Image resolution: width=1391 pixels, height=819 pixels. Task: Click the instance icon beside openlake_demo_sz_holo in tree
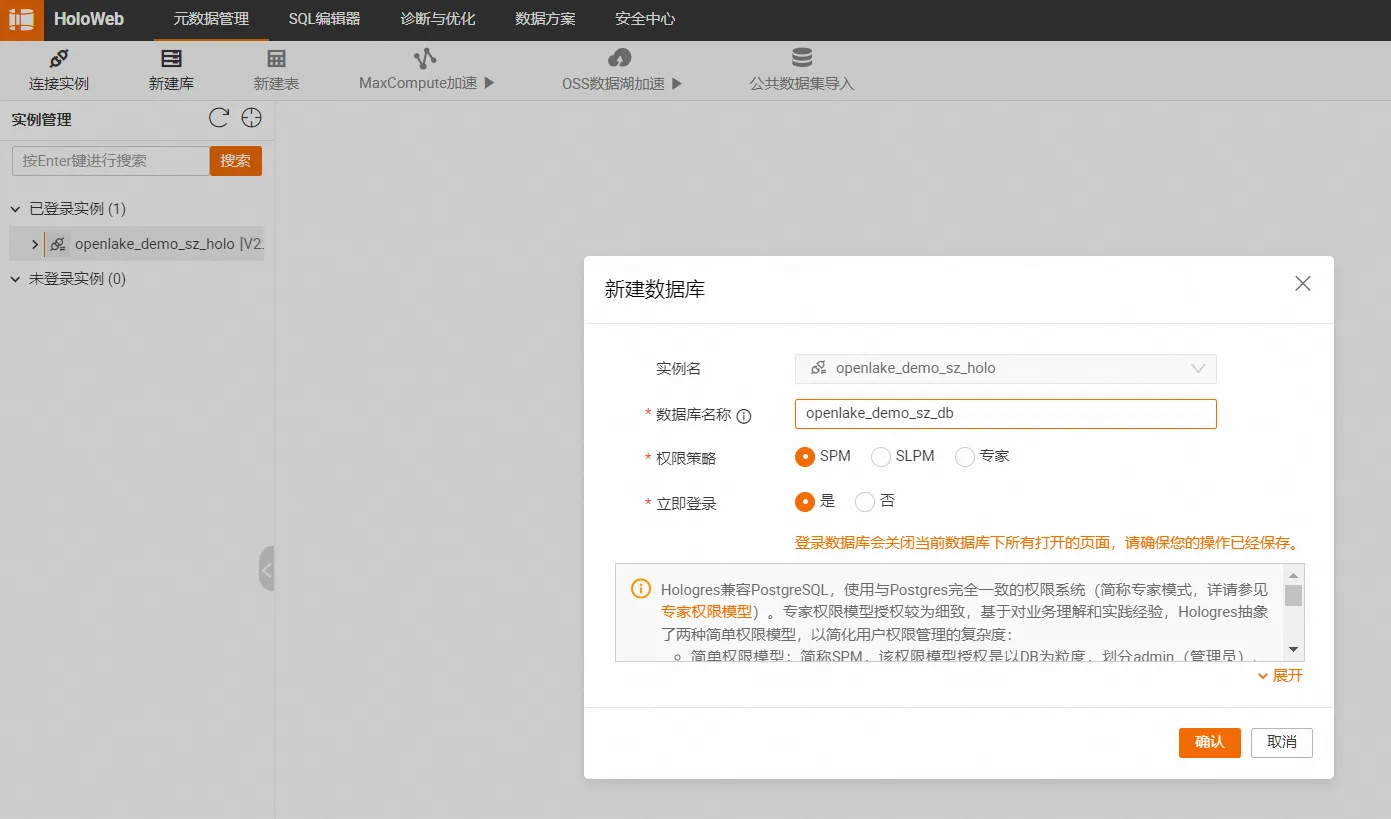point(58,244)
